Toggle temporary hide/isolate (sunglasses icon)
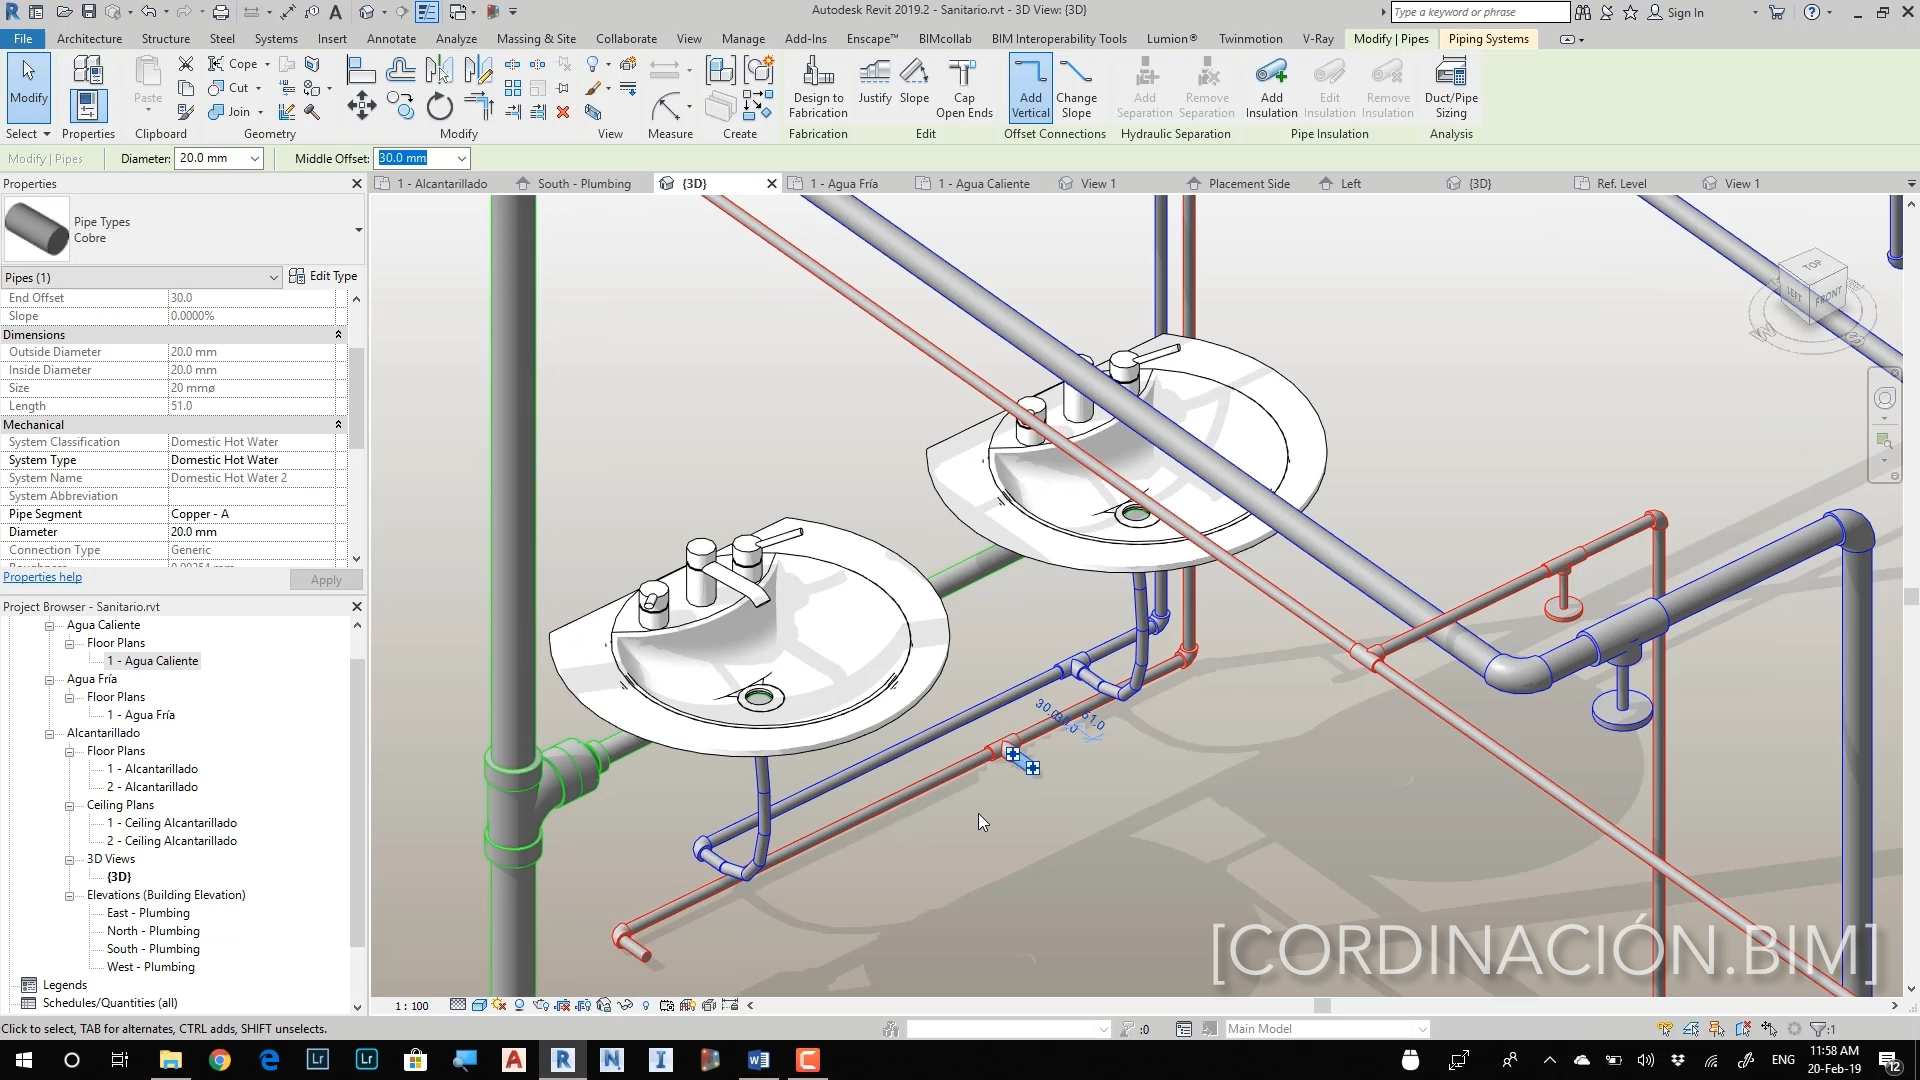 pos(625,1005)
